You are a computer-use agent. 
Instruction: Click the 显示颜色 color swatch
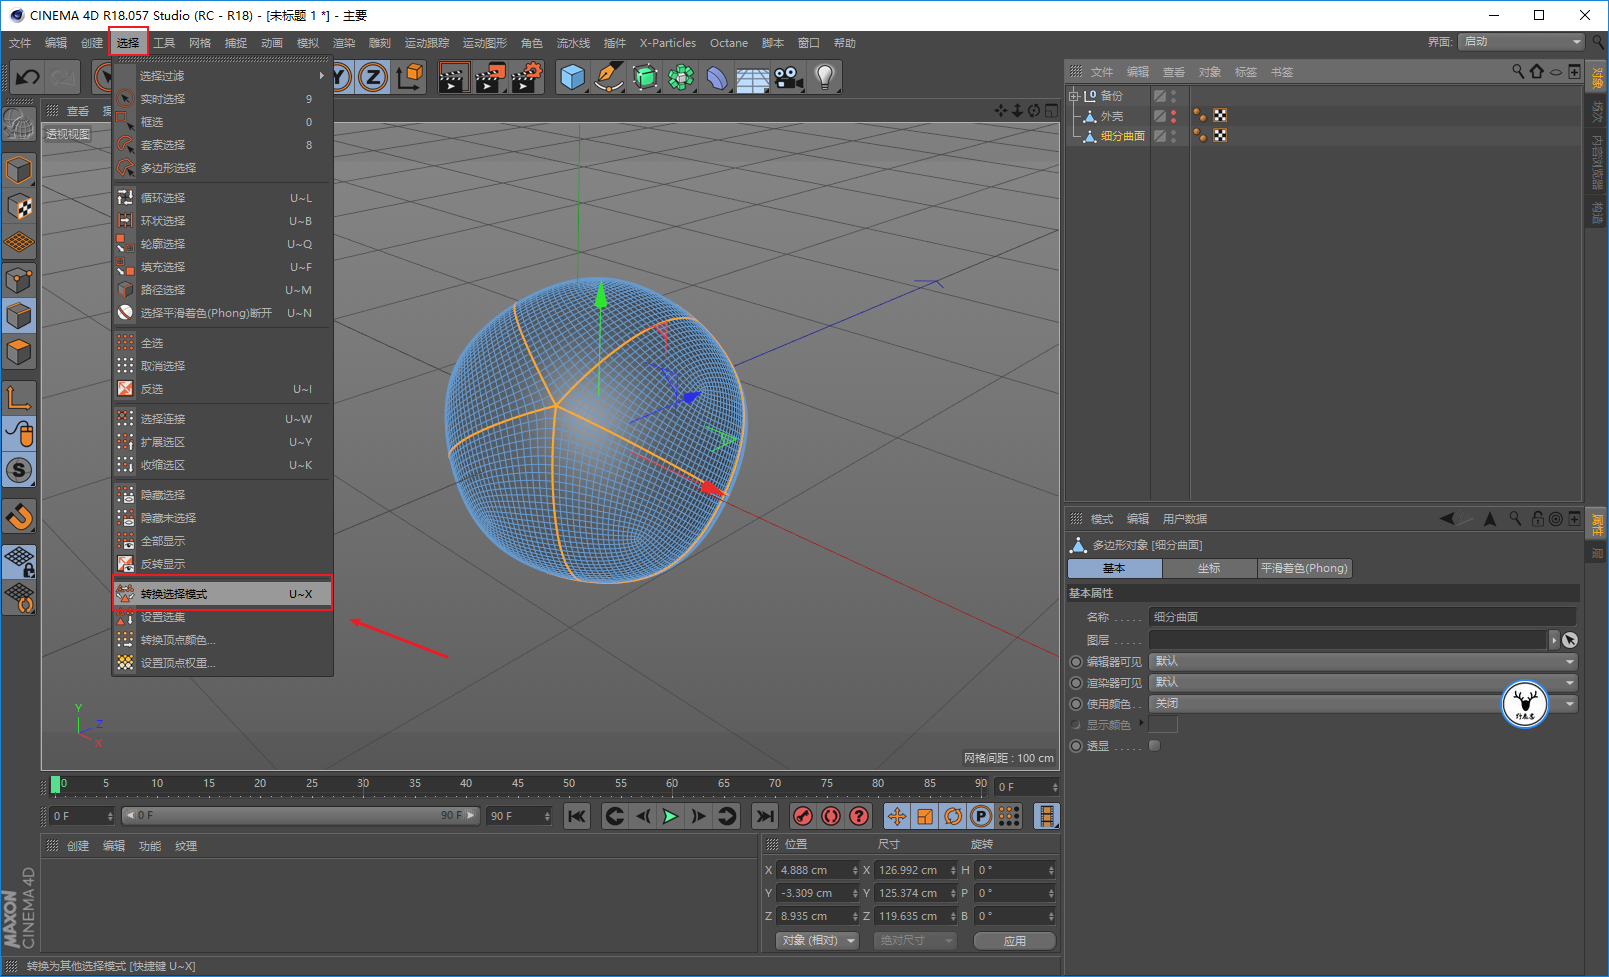point(1163,725)
